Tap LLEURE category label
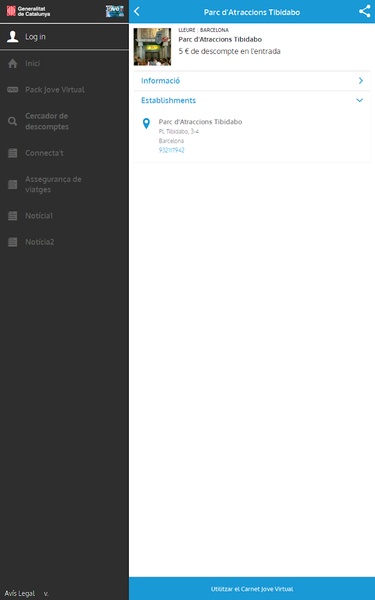375x600 pixels. (x=187, y=30)
